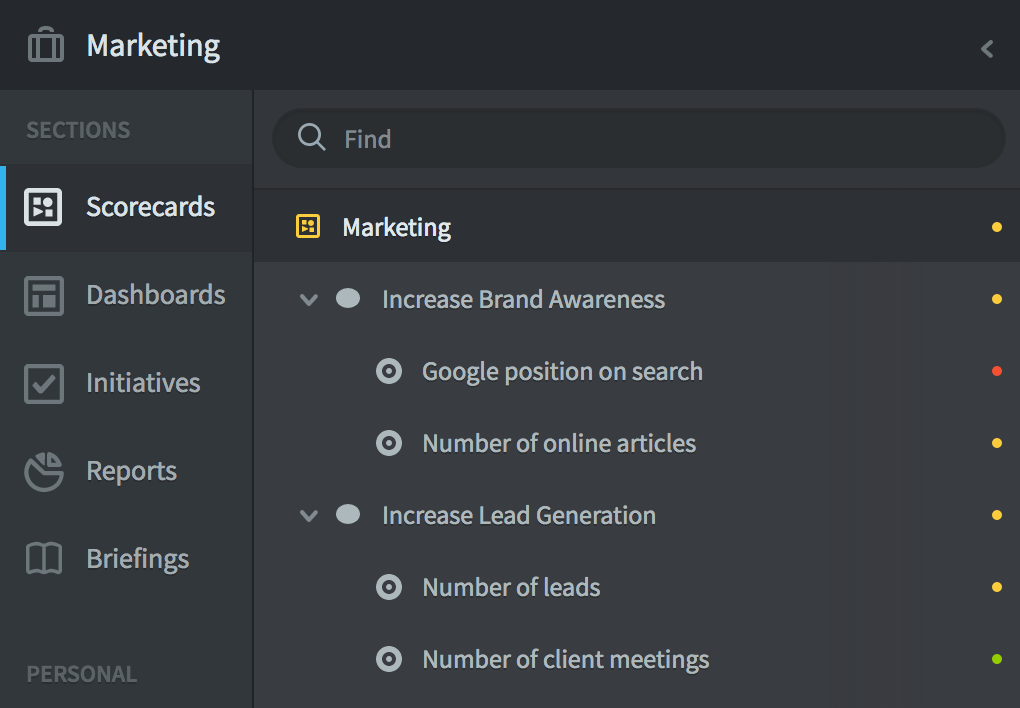Screen dimensions: 1020x708
Task: Click red status dot for Google position
Action: click(996, 372)
